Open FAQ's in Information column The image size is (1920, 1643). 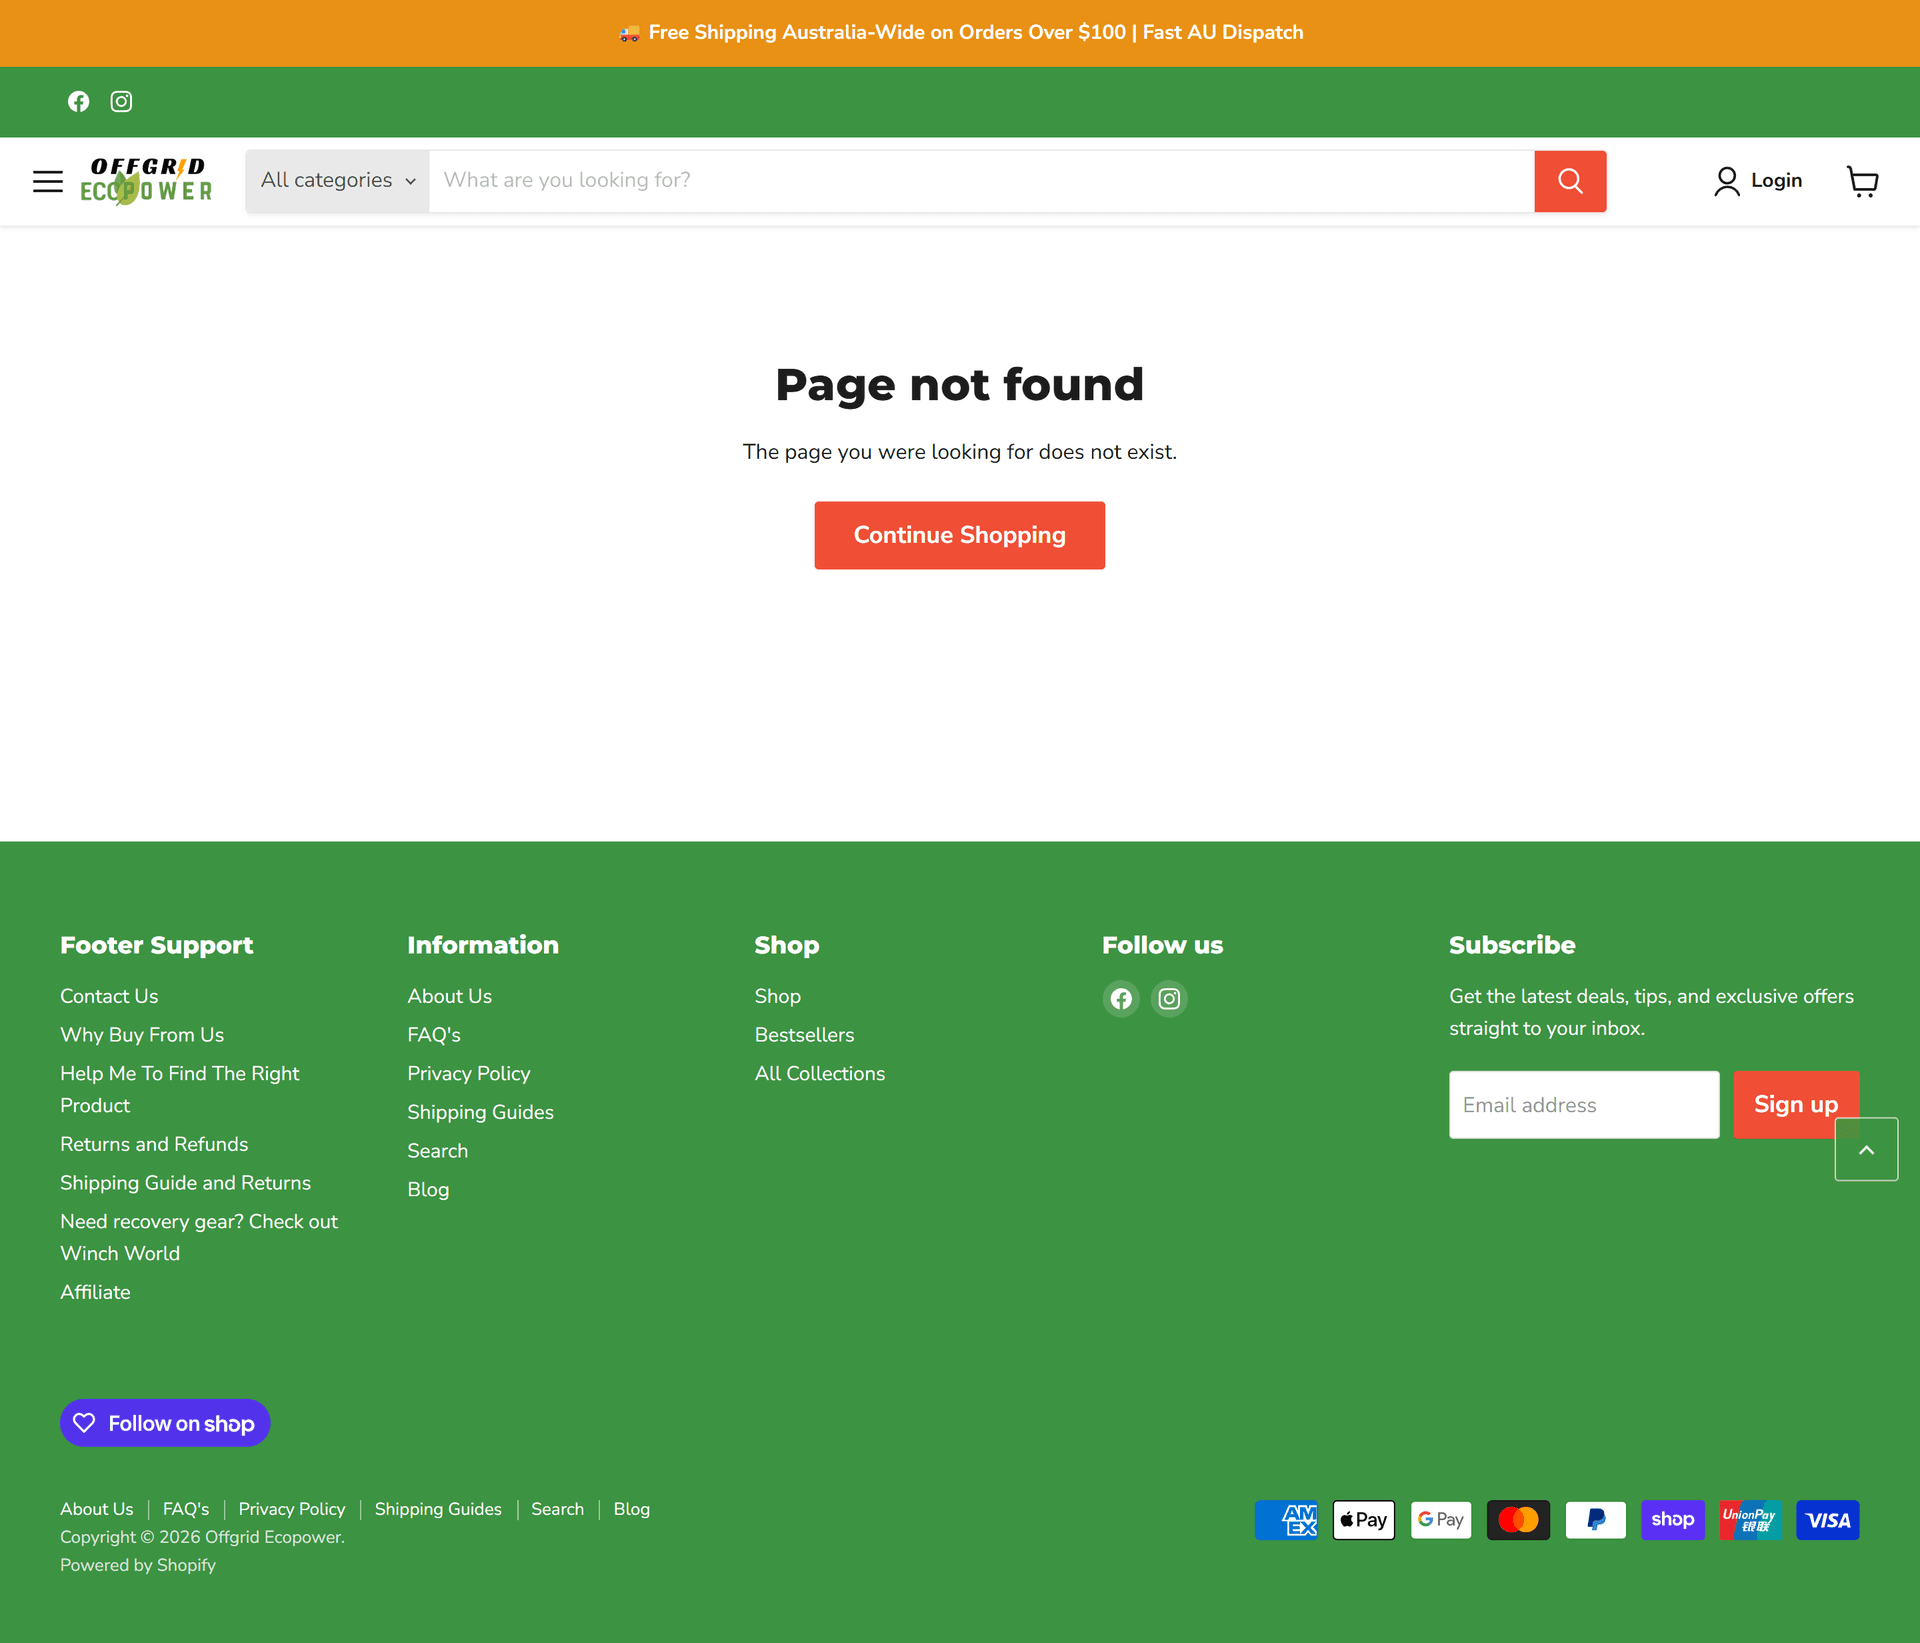[434, 1035]
